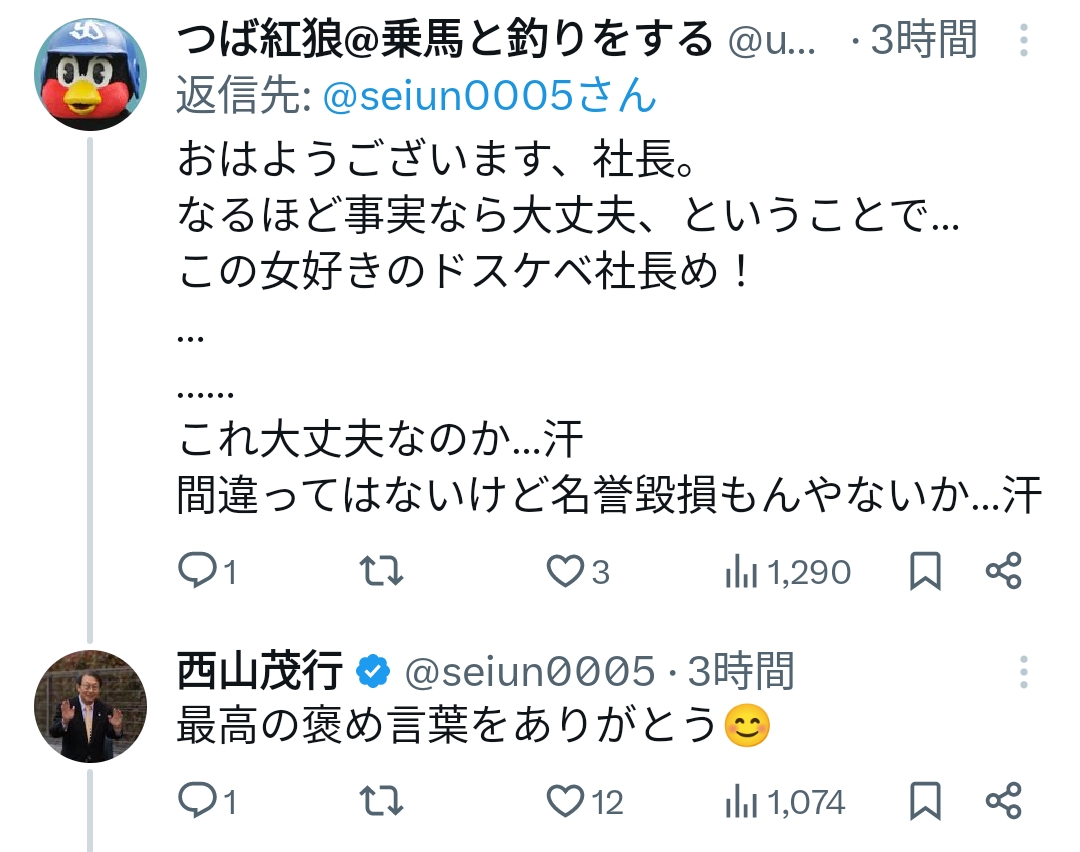The height and width of the screenshot is (852, 1080).
Task: Like 西山茂行's tweet with 12 likes
Action: click(x=566, y=801)
